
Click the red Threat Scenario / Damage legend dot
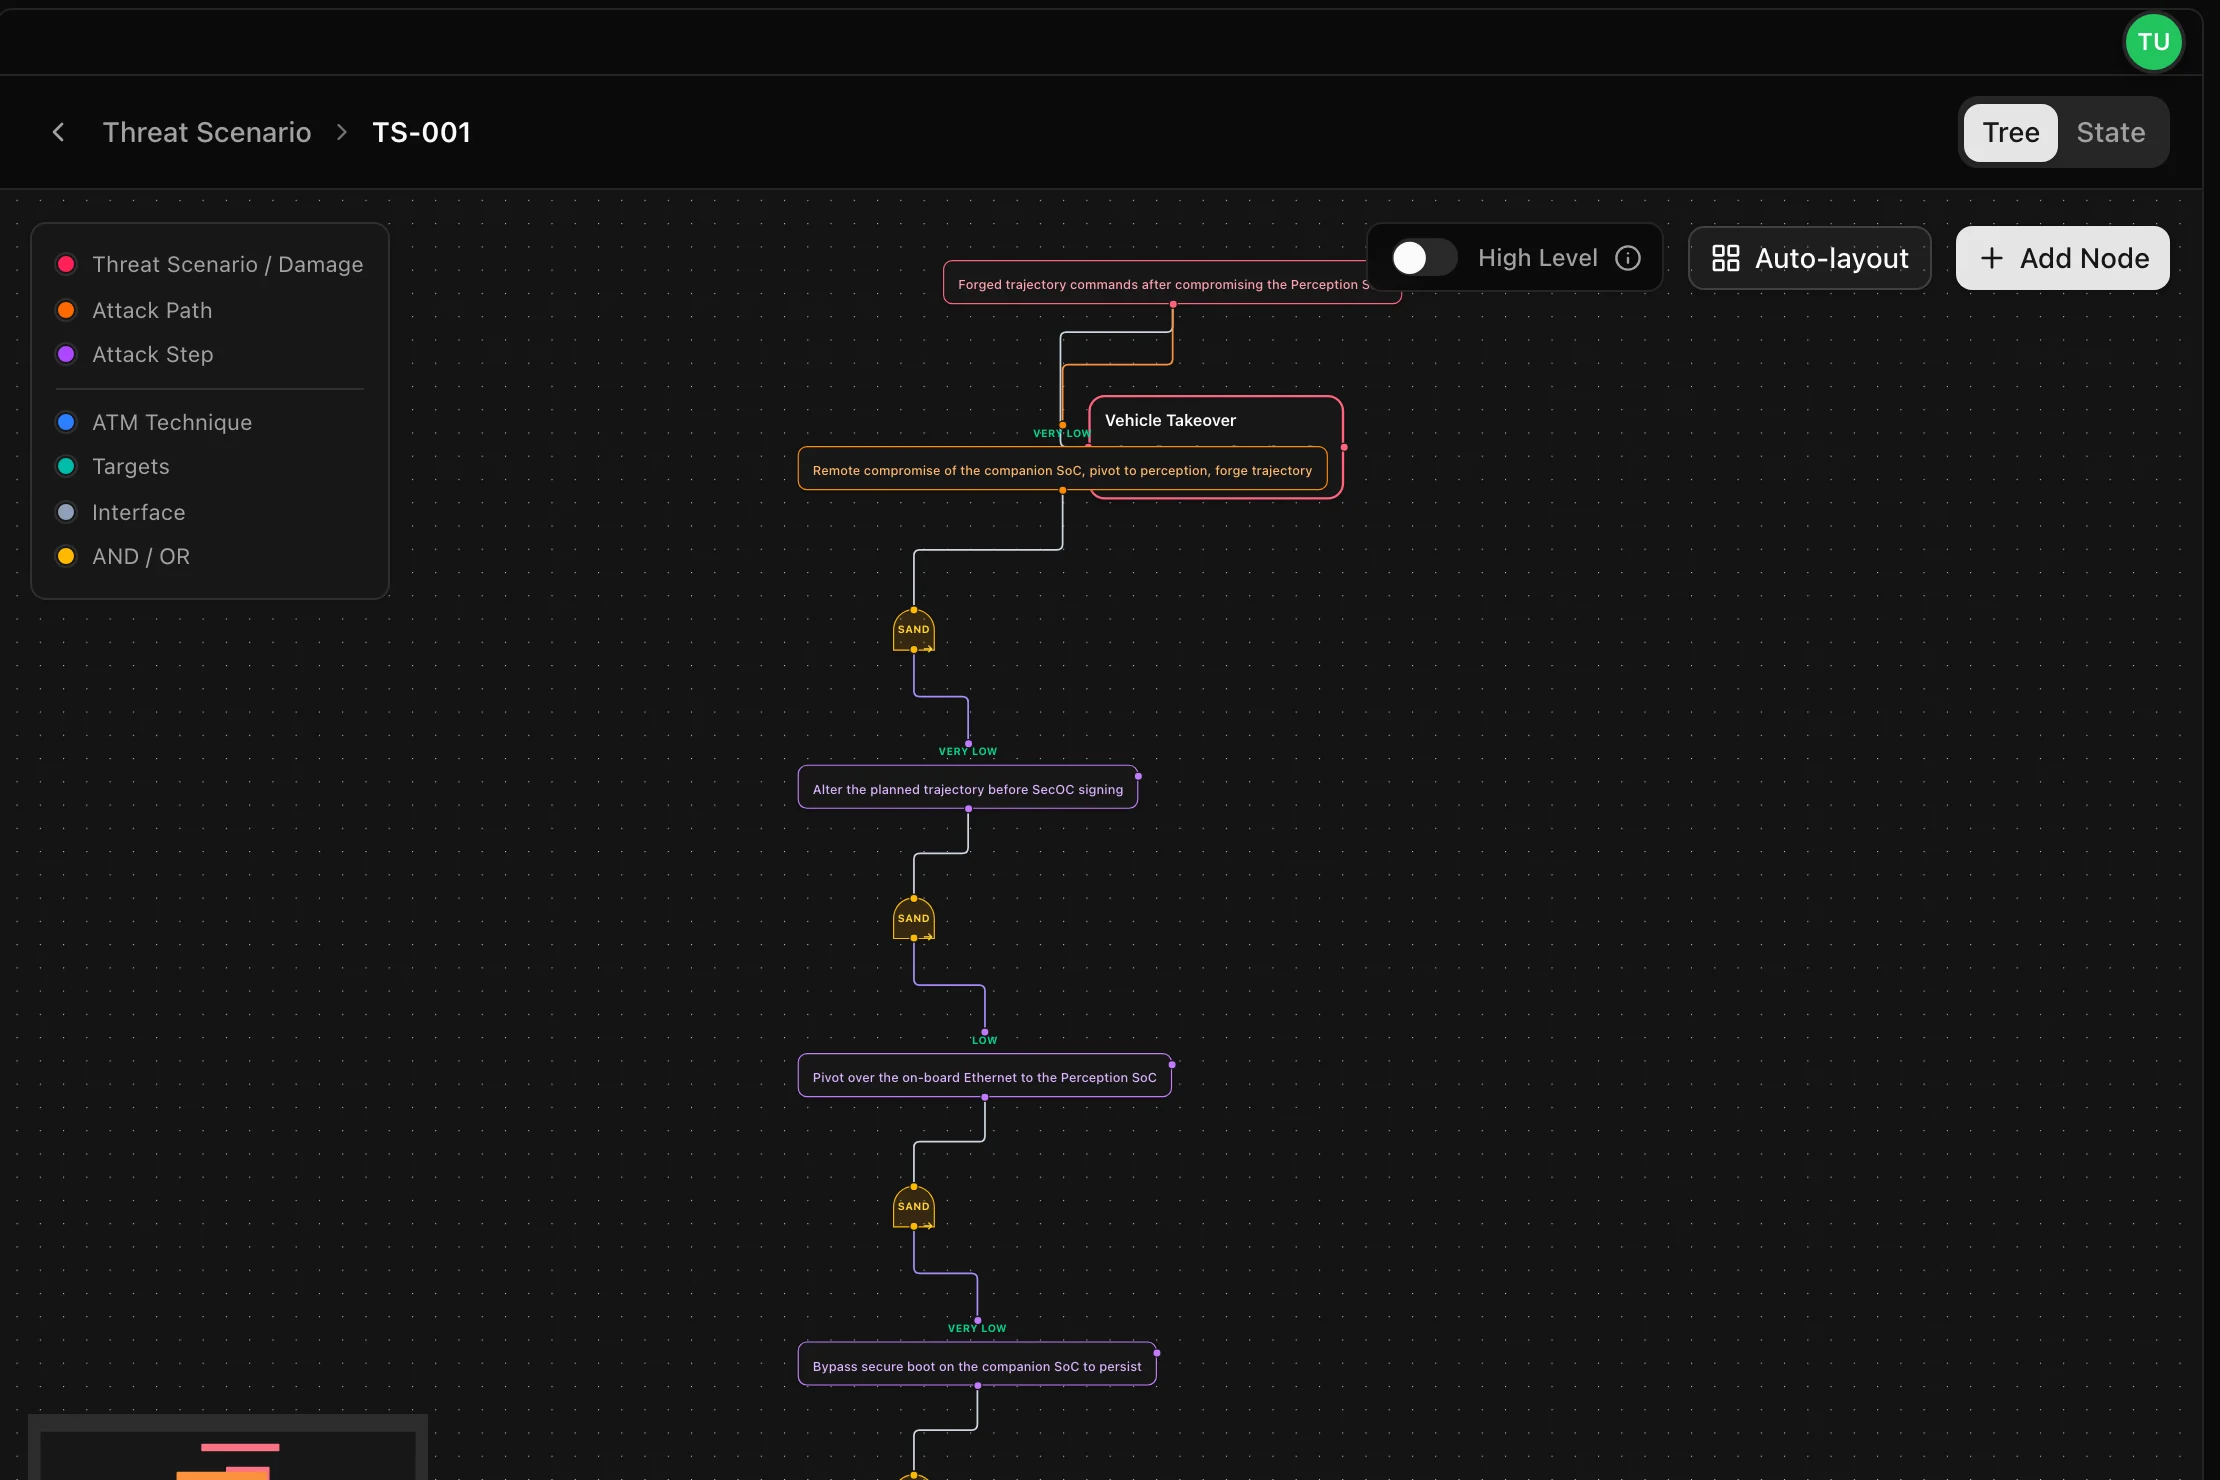[x=66, y=264]
